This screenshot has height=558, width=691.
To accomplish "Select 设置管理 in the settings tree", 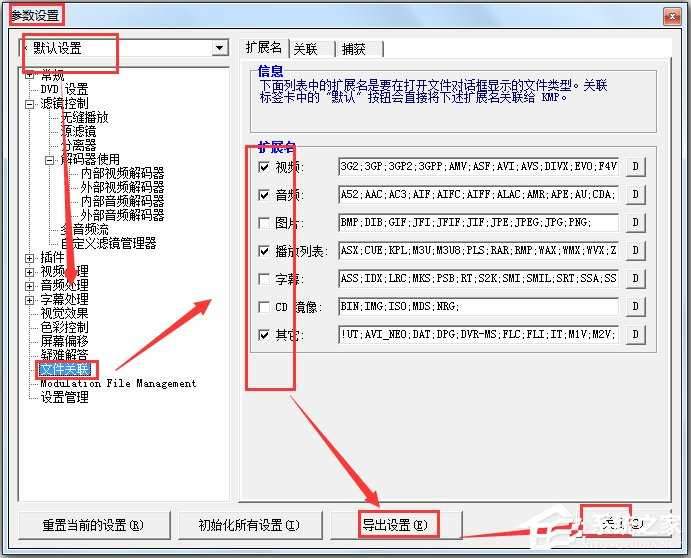I will pyautogui.click(x=64, y=397).
